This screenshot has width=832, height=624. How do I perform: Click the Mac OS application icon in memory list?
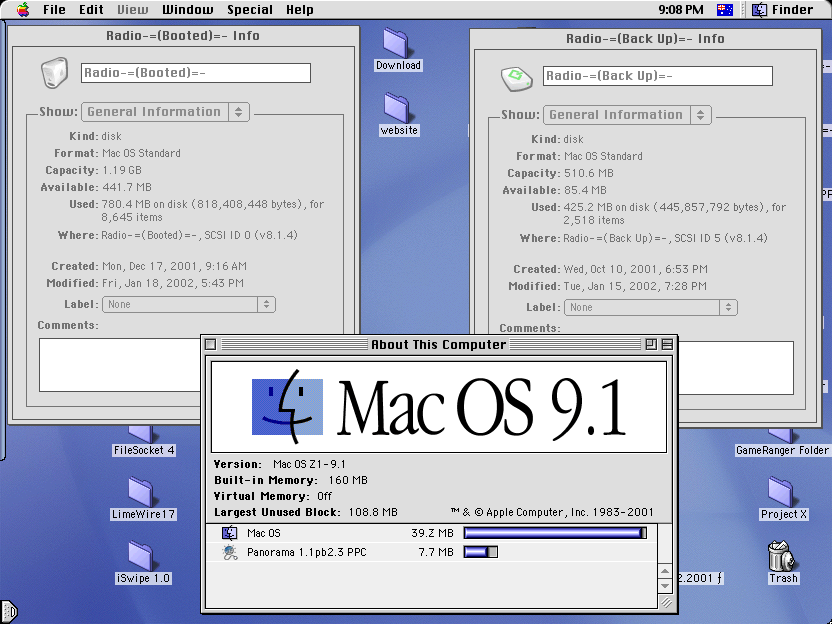[229, 533]
